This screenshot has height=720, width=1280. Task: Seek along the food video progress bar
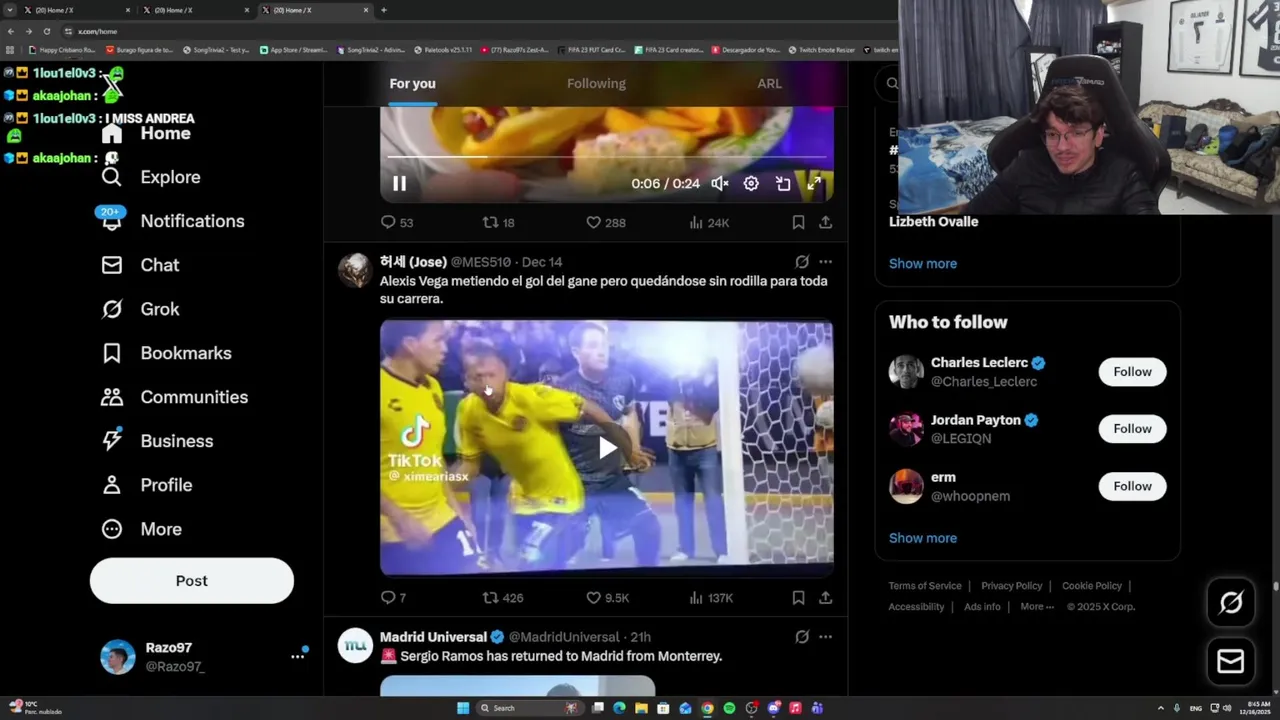(x=606, y=157)
